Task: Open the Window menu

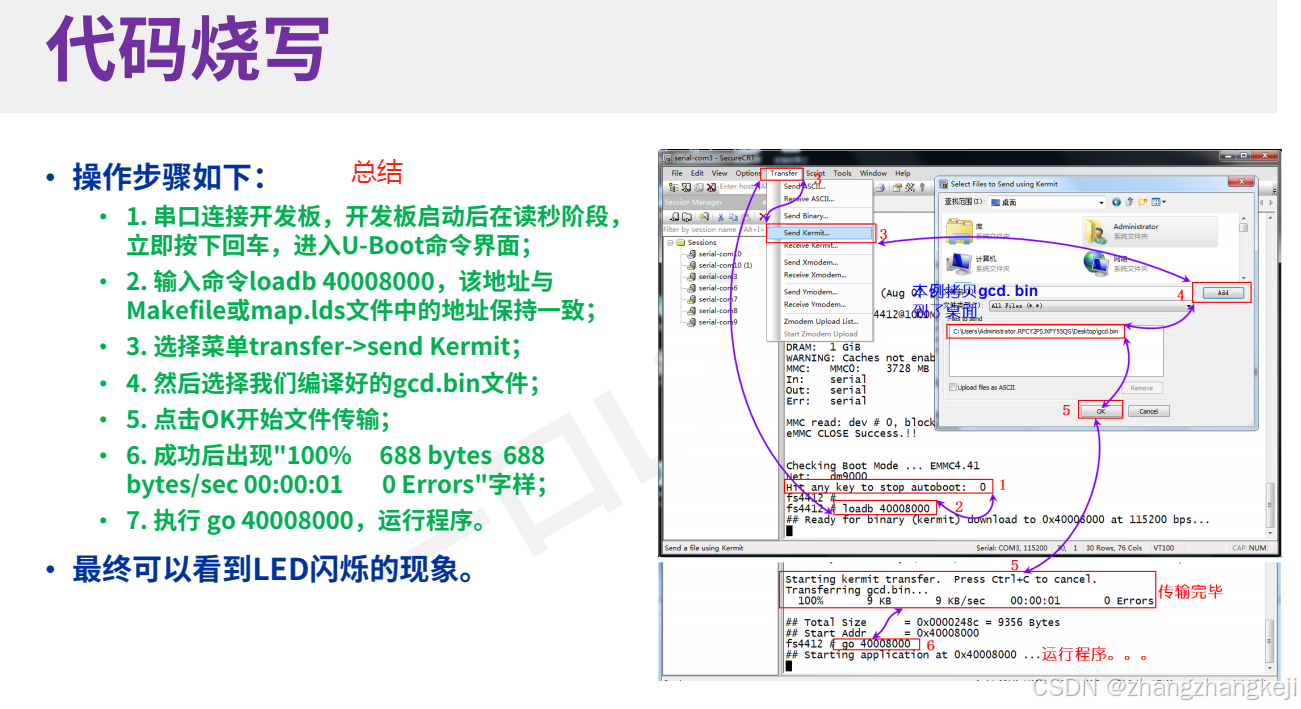Action: (x=873, y=173)
